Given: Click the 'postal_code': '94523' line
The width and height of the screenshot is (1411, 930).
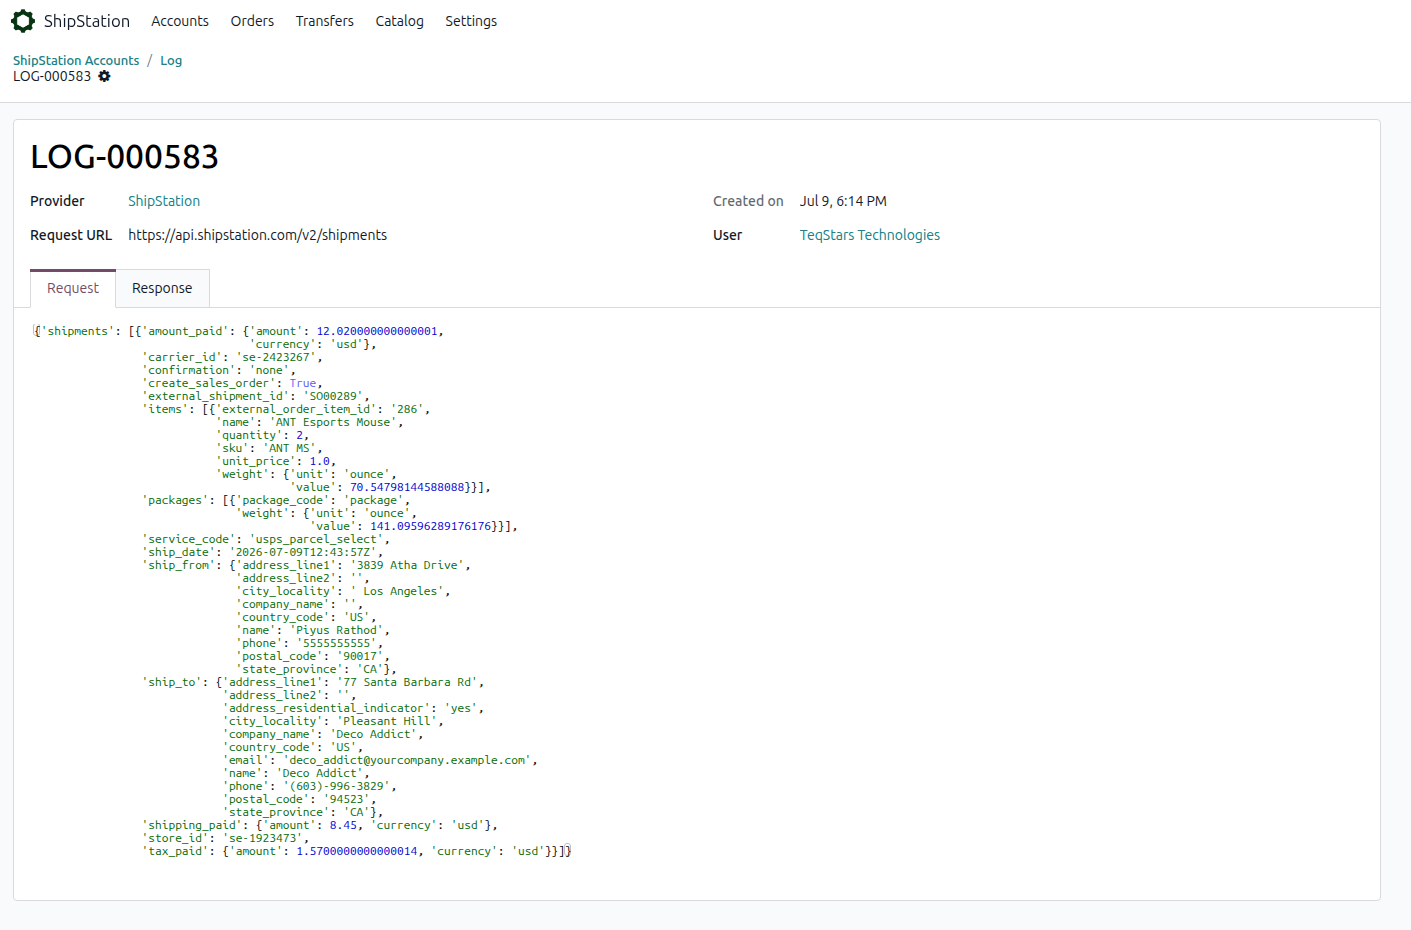Looking at the screenshot, I should point(300,799).
